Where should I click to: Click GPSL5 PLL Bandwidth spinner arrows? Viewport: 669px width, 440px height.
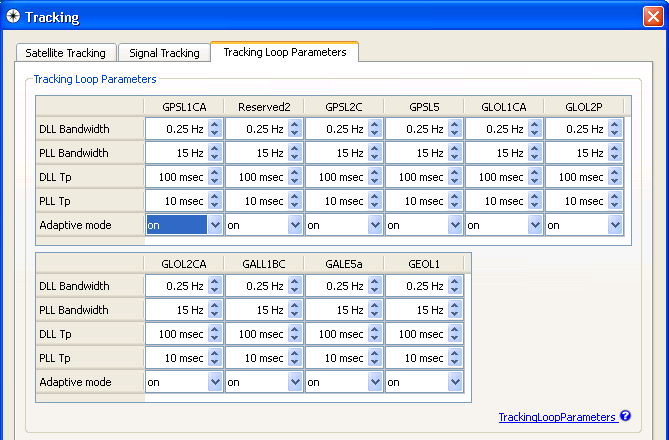(454, 153)
